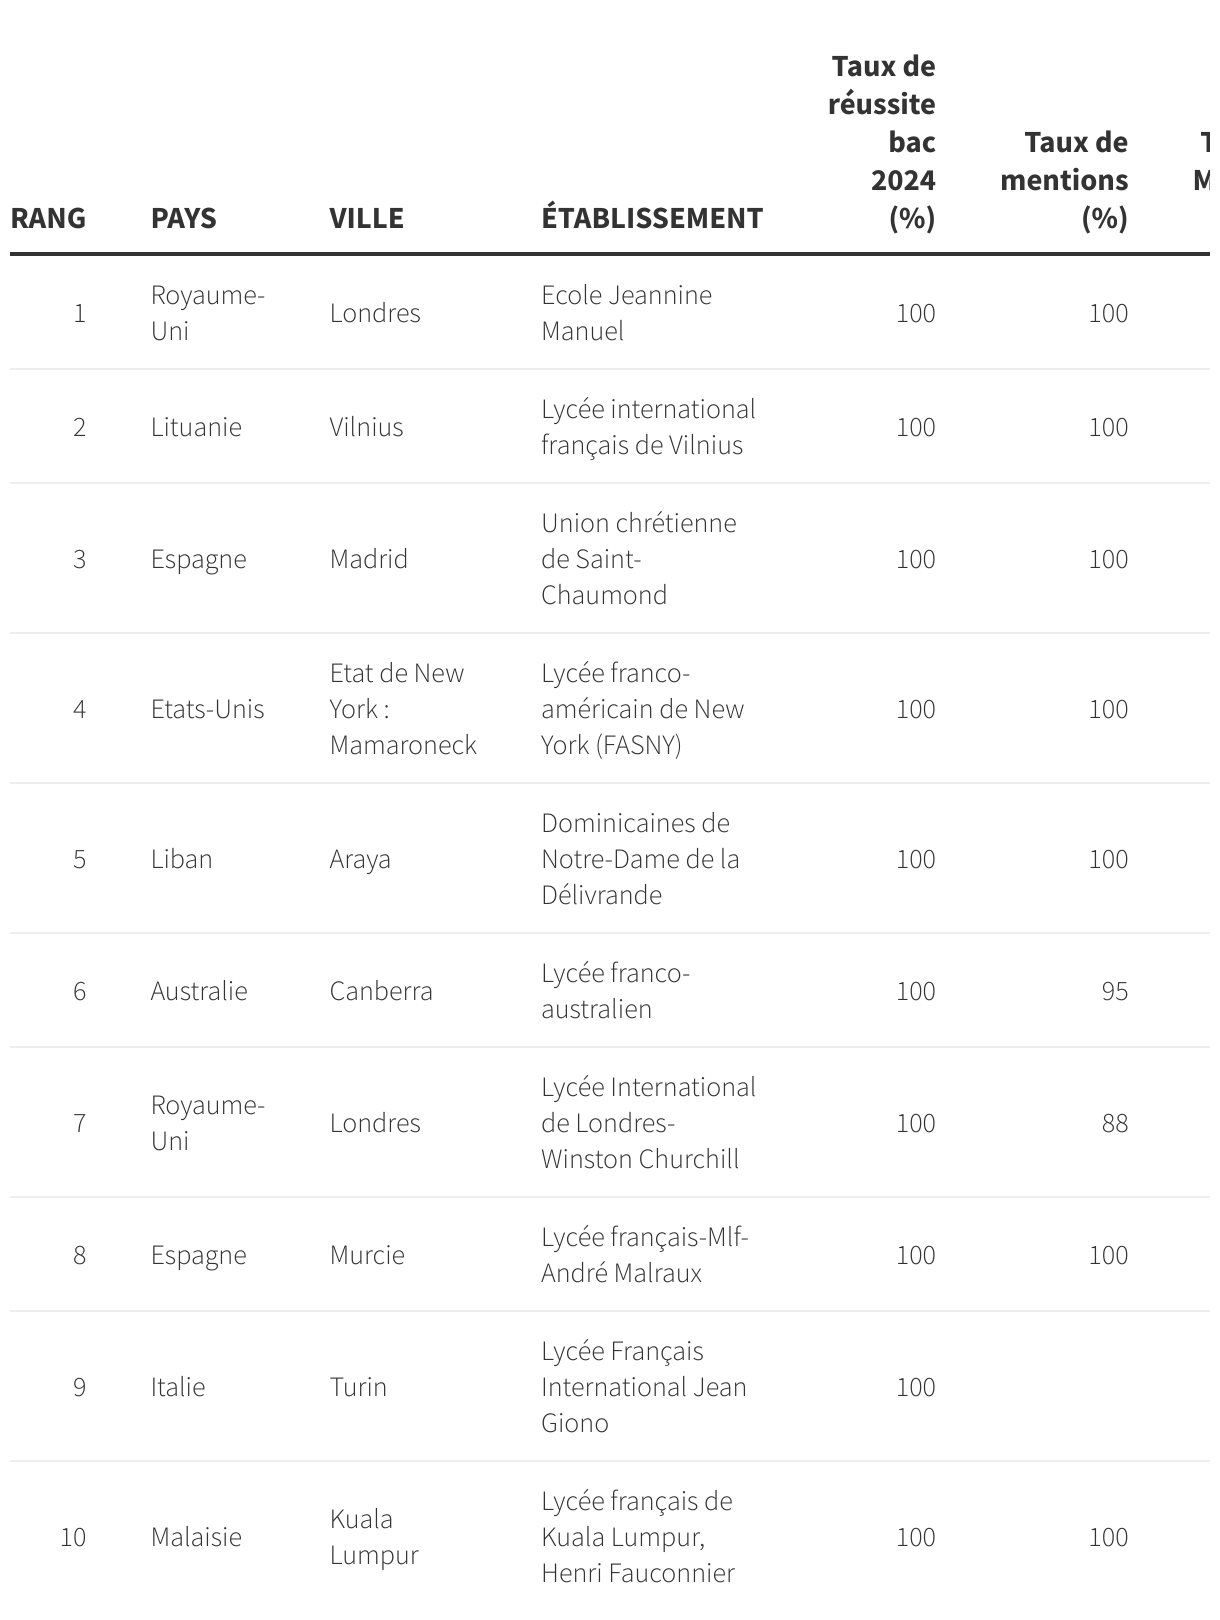Click the Ecole Jeannine Manuel cell

coord(627,313)
